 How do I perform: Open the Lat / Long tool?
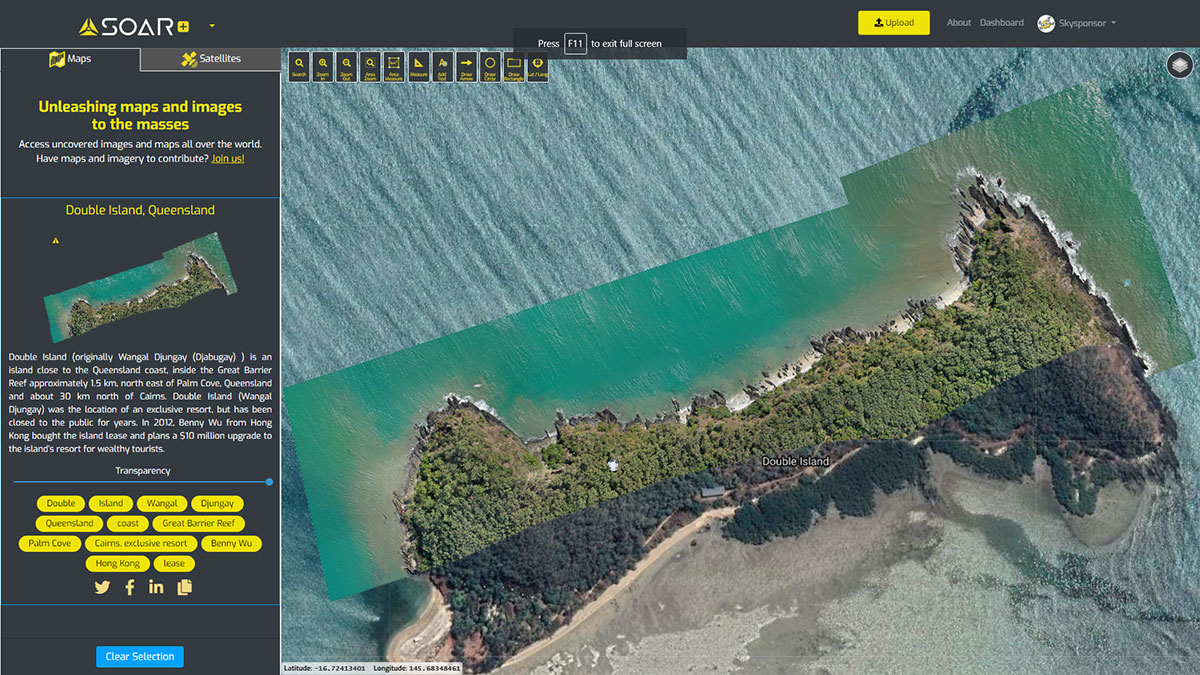click(538, 66)
